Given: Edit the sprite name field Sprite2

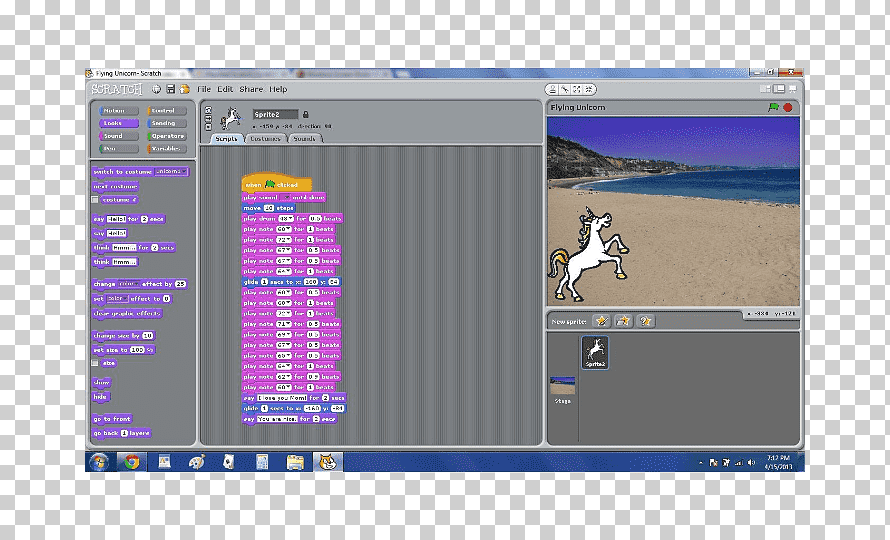Looking at the screenshot, I should point(275,115).
